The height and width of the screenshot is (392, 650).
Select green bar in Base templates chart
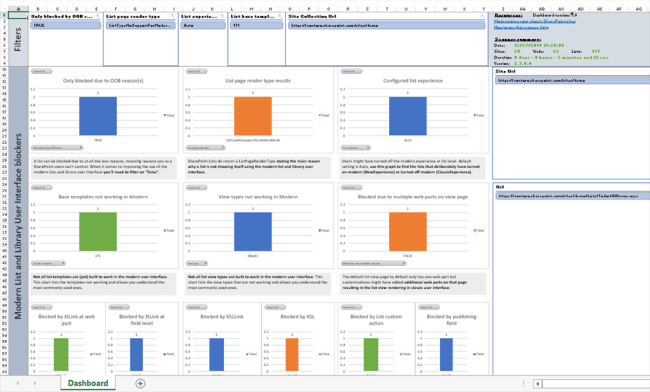[x=98, y=232]
